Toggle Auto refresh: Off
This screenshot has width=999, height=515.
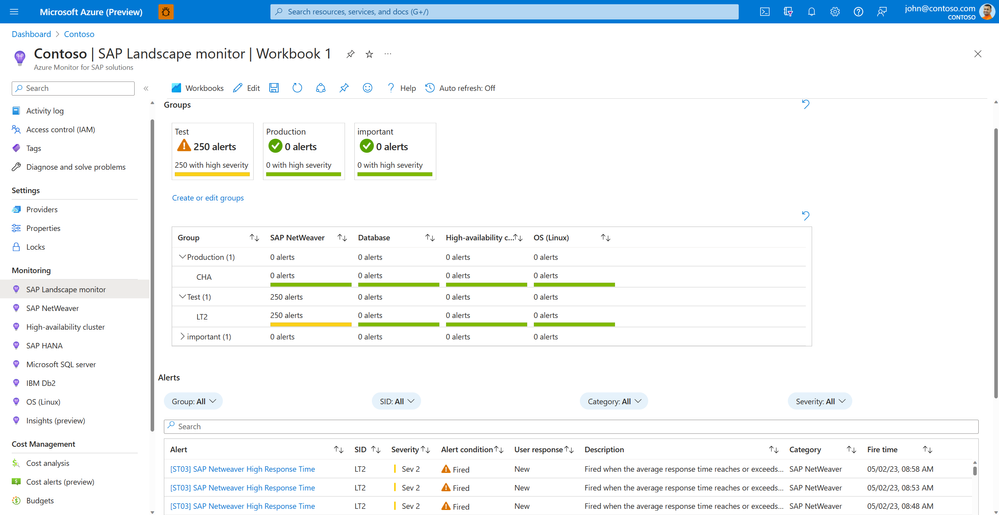pos(460,88)
